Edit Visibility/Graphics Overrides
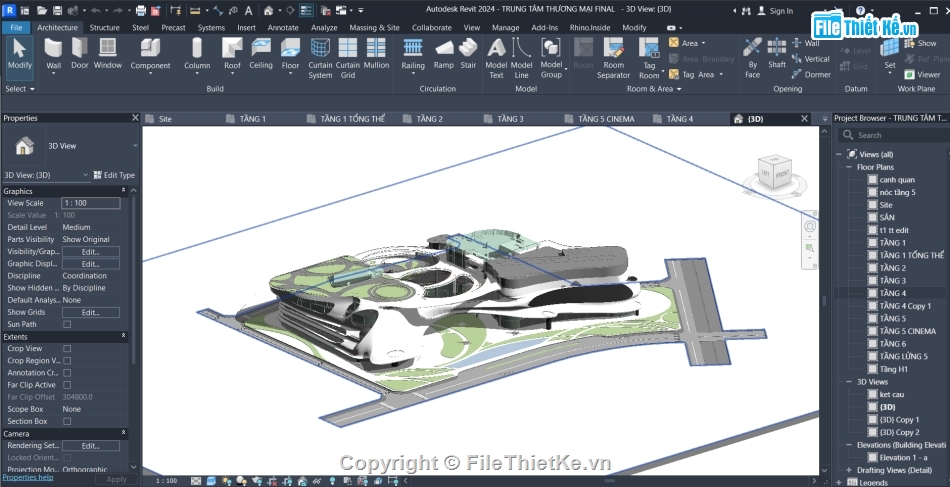Viewport: 950px width, 487px height. pyautogui.click(x=90, y=251)
